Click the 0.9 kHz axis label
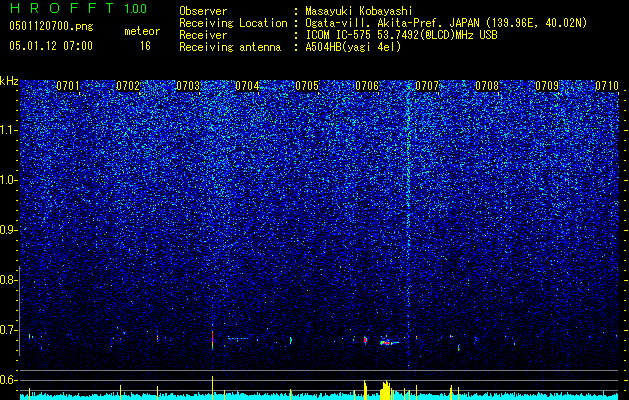Image resolution: width=629 pixels, height=400 pixels. click(x=9, y=230)
